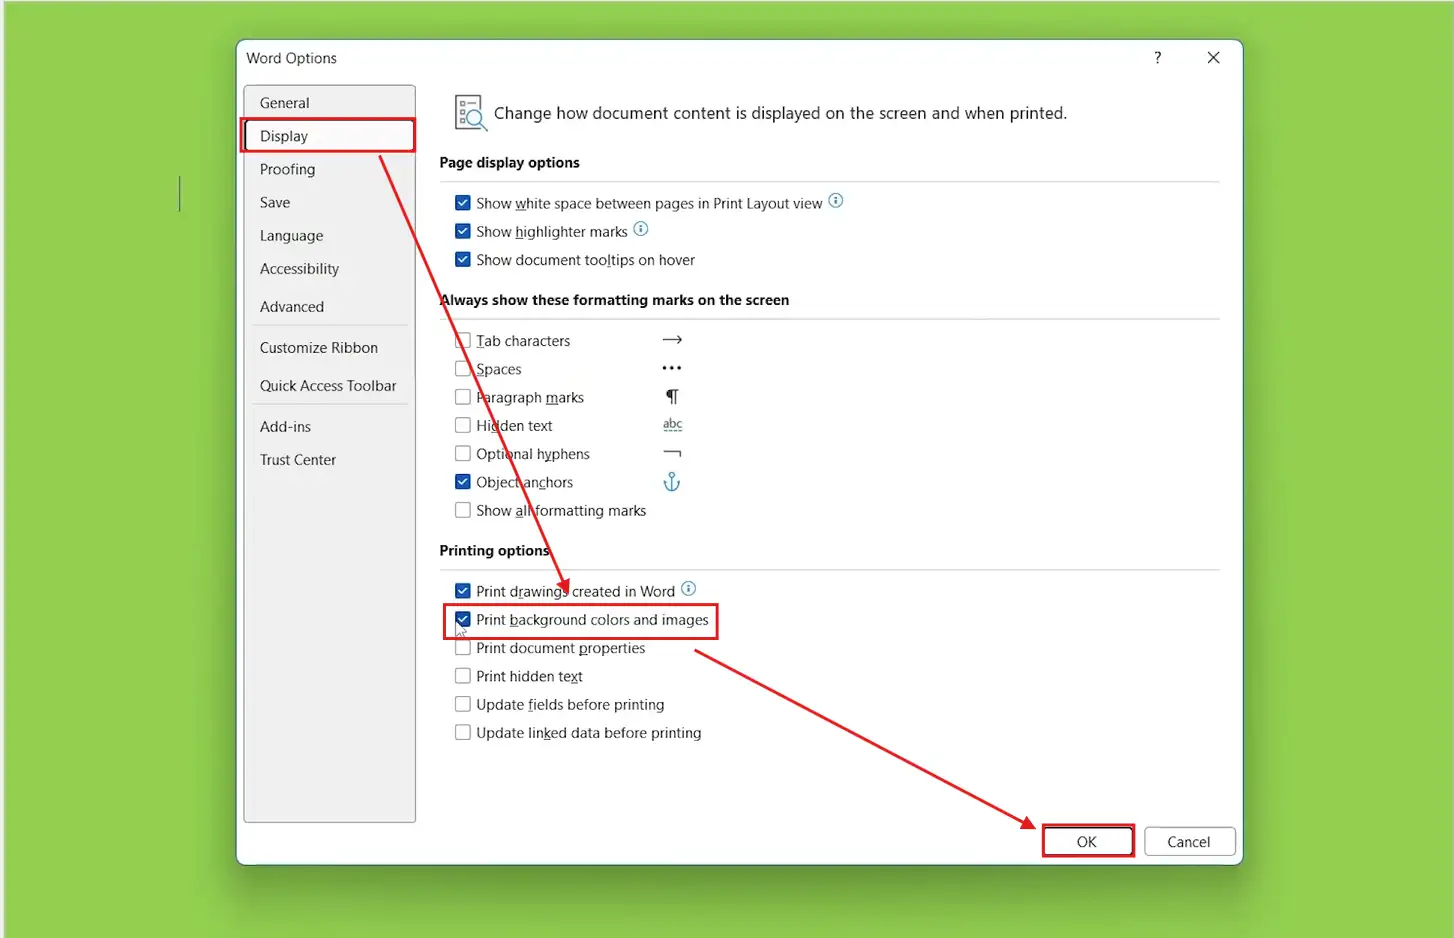Click info icon beside white space option
The height and width of the screenshot is (938, 1454).
[836, 201]
